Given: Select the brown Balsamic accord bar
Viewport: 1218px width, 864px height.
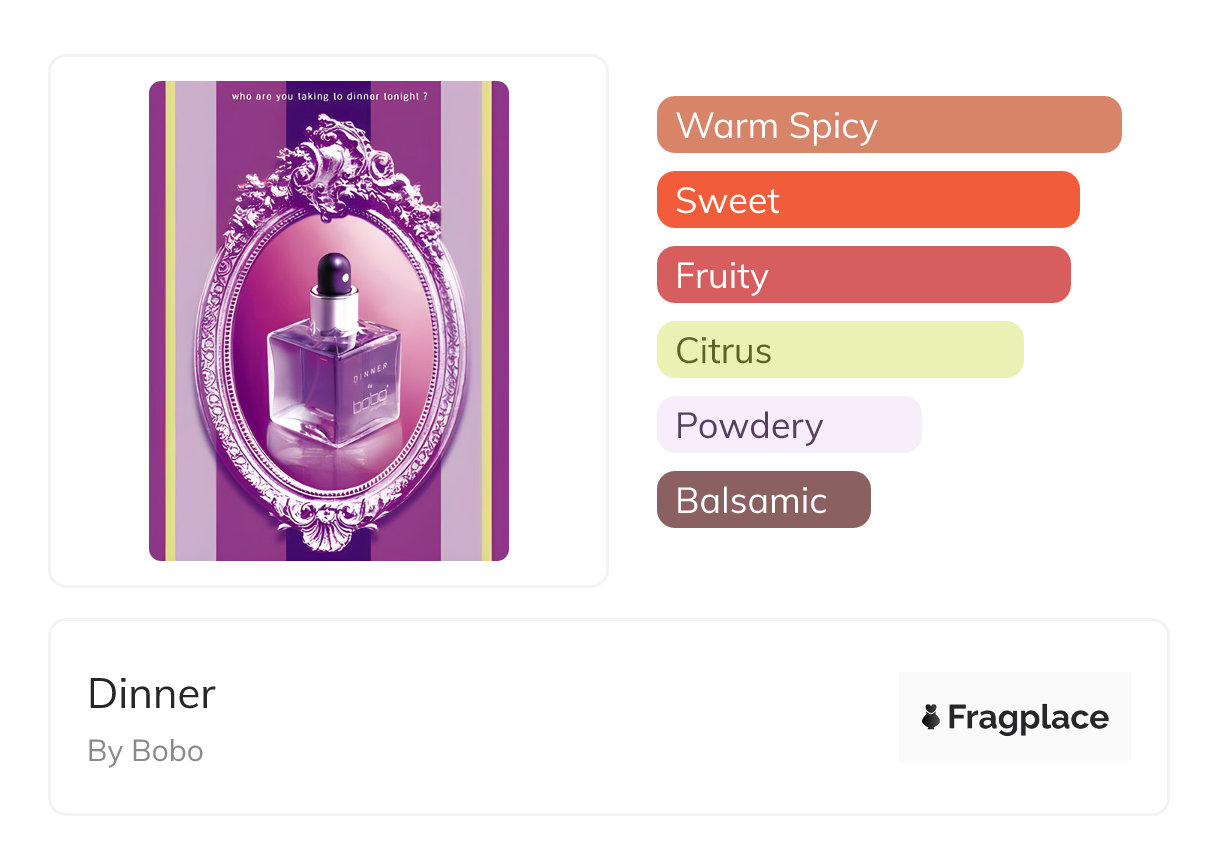Looking at the screenshot, I should 763,500.
